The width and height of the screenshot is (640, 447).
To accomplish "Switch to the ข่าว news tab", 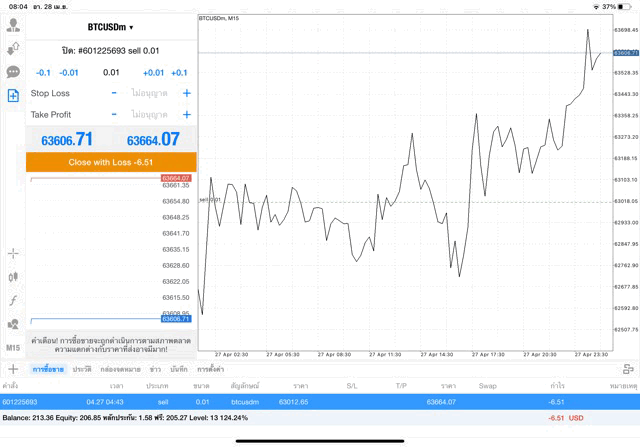I will (x=155, y=369).
